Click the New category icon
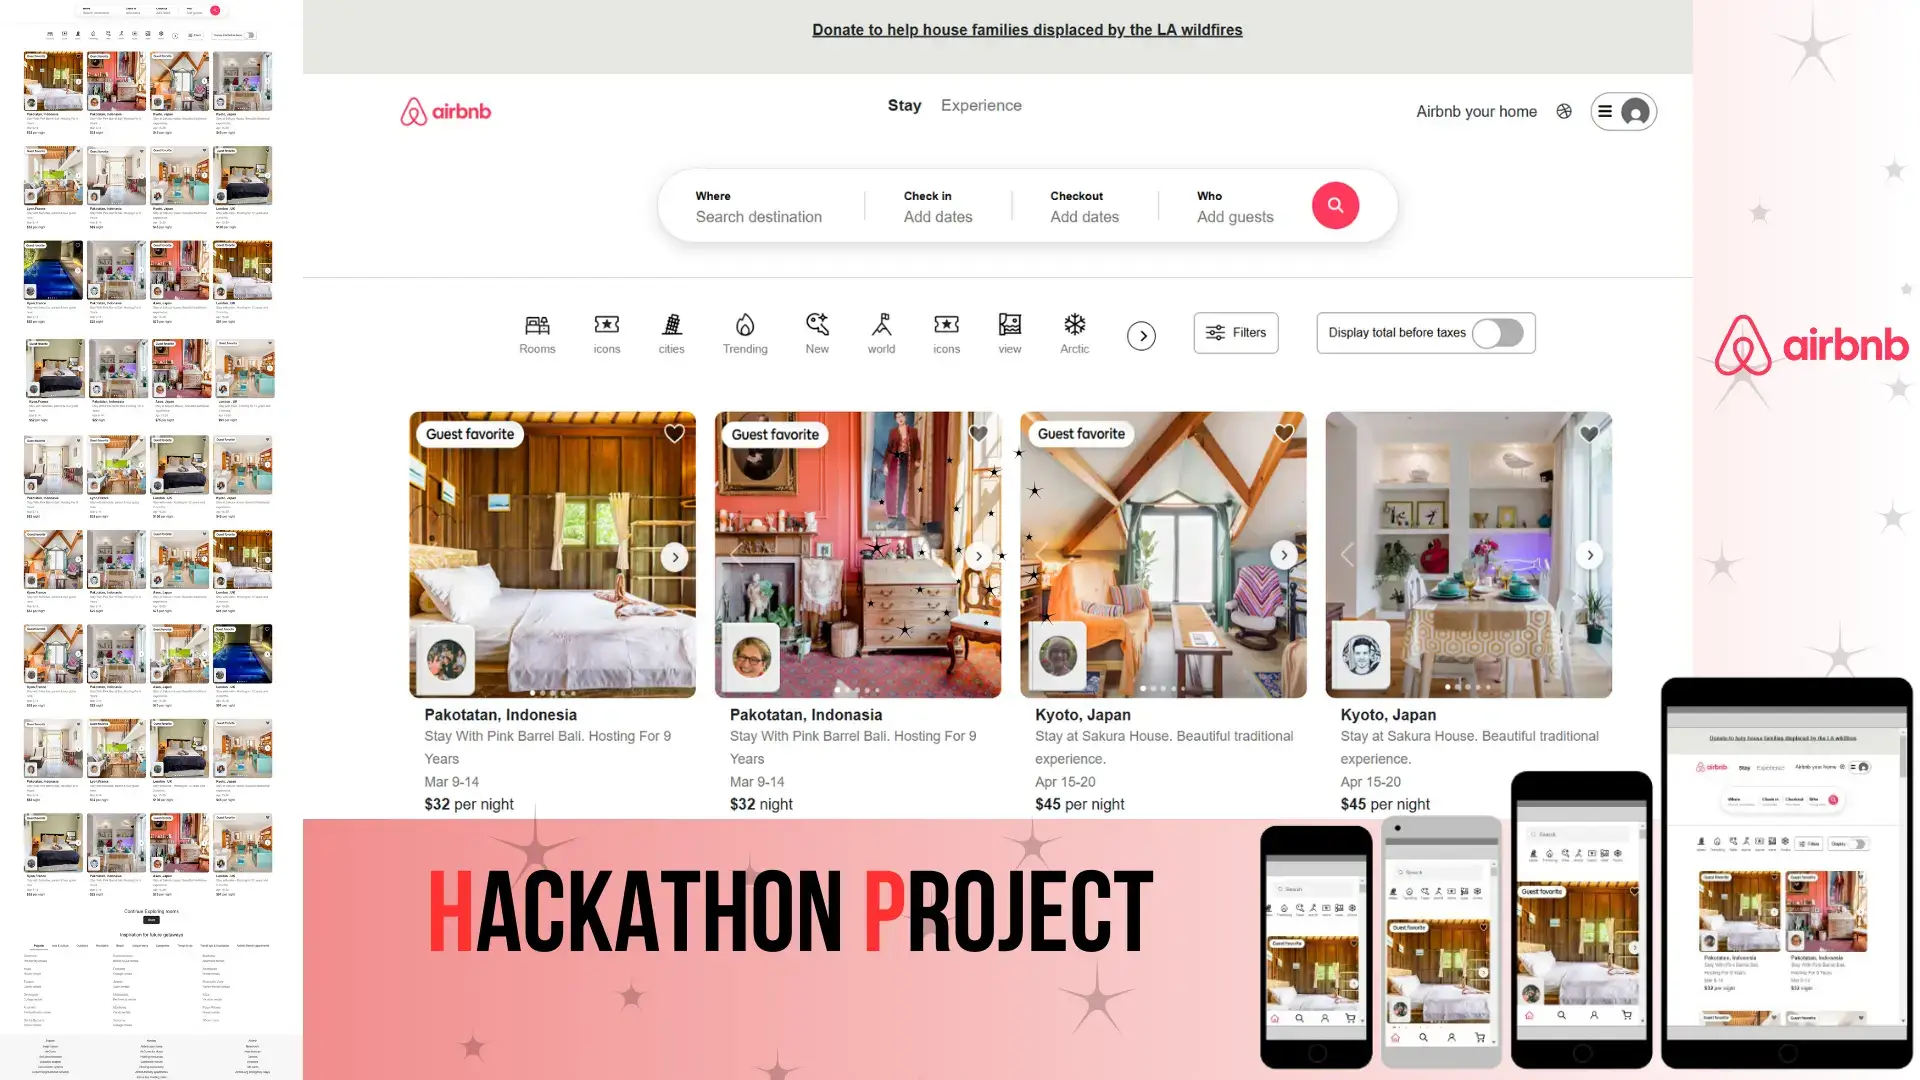The image size is (1920, 1080). point(816,332)
